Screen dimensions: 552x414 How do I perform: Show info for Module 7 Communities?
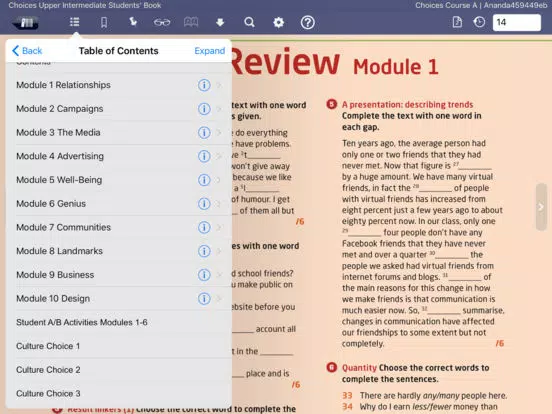204,227
